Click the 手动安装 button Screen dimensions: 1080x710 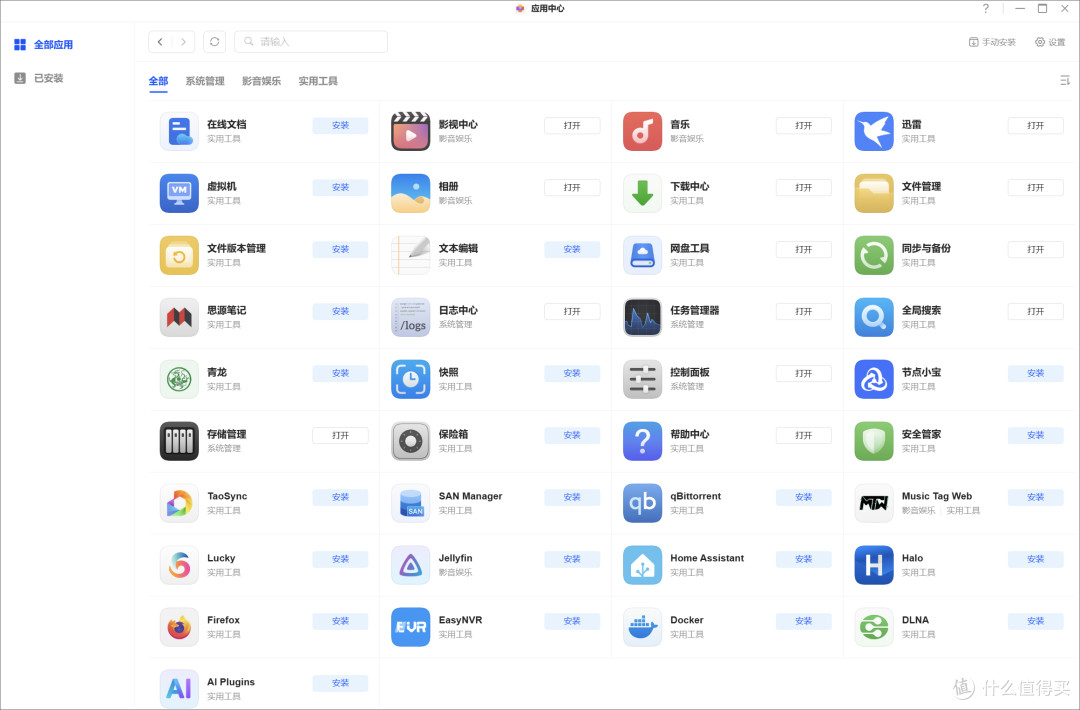[x=992, y=42]
